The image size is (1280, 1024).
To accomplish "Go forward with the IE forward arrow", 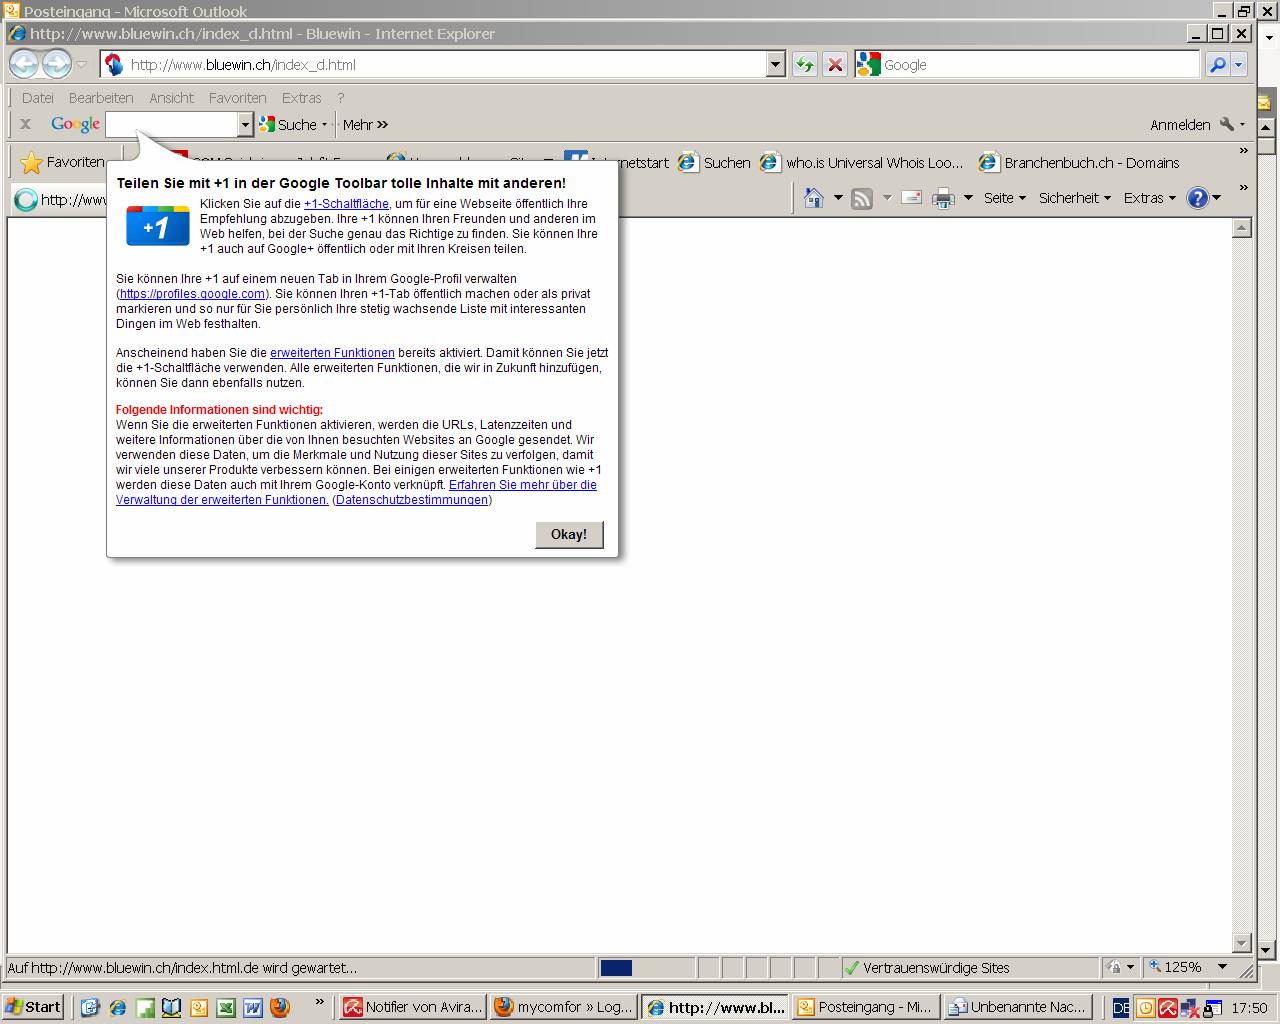I will coord(57,64).
